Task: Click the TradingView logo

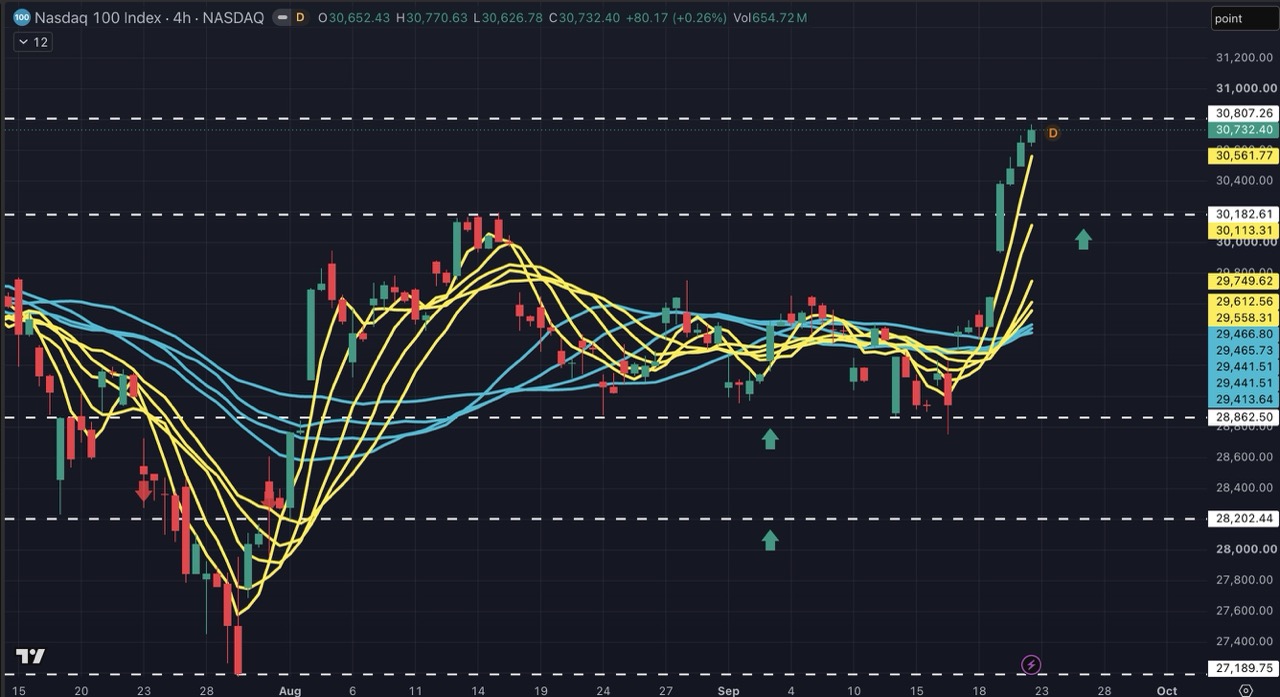Action: coord(30,657)
